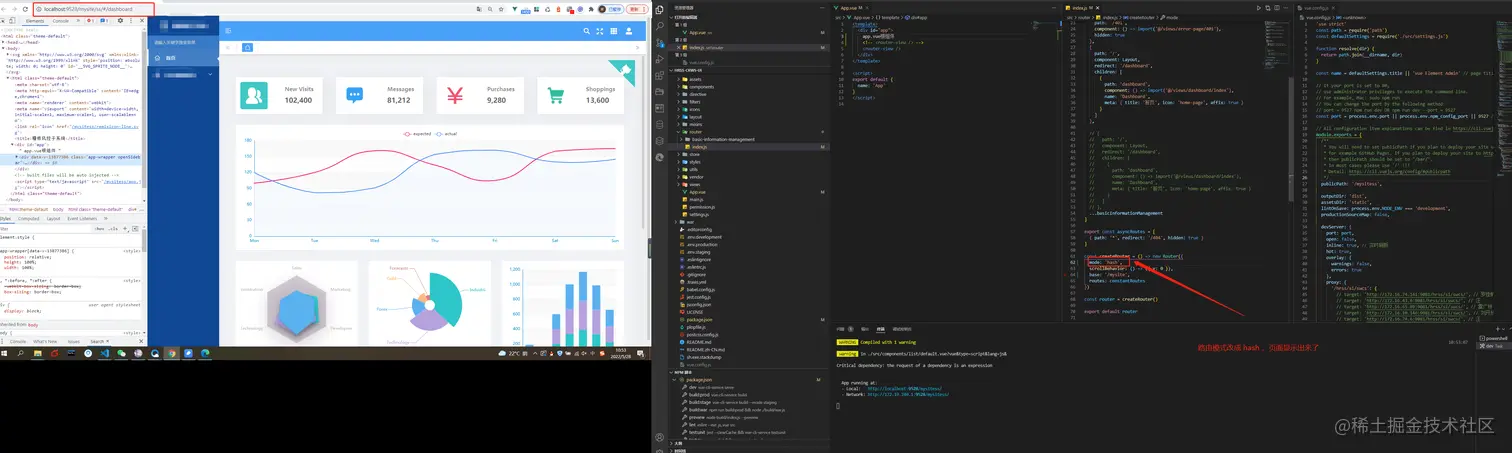Image resolution: width=1512 pixels, height=453 pixels.
Task: Open WeChat from taskbar
Action: (121, 353)
